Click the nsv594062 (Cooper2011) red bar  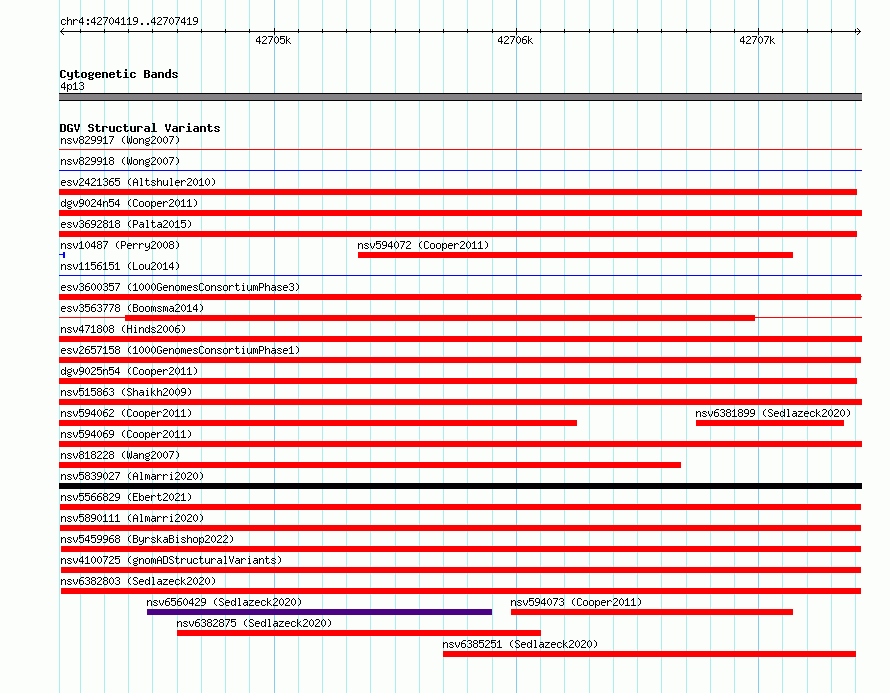point(318,423)
